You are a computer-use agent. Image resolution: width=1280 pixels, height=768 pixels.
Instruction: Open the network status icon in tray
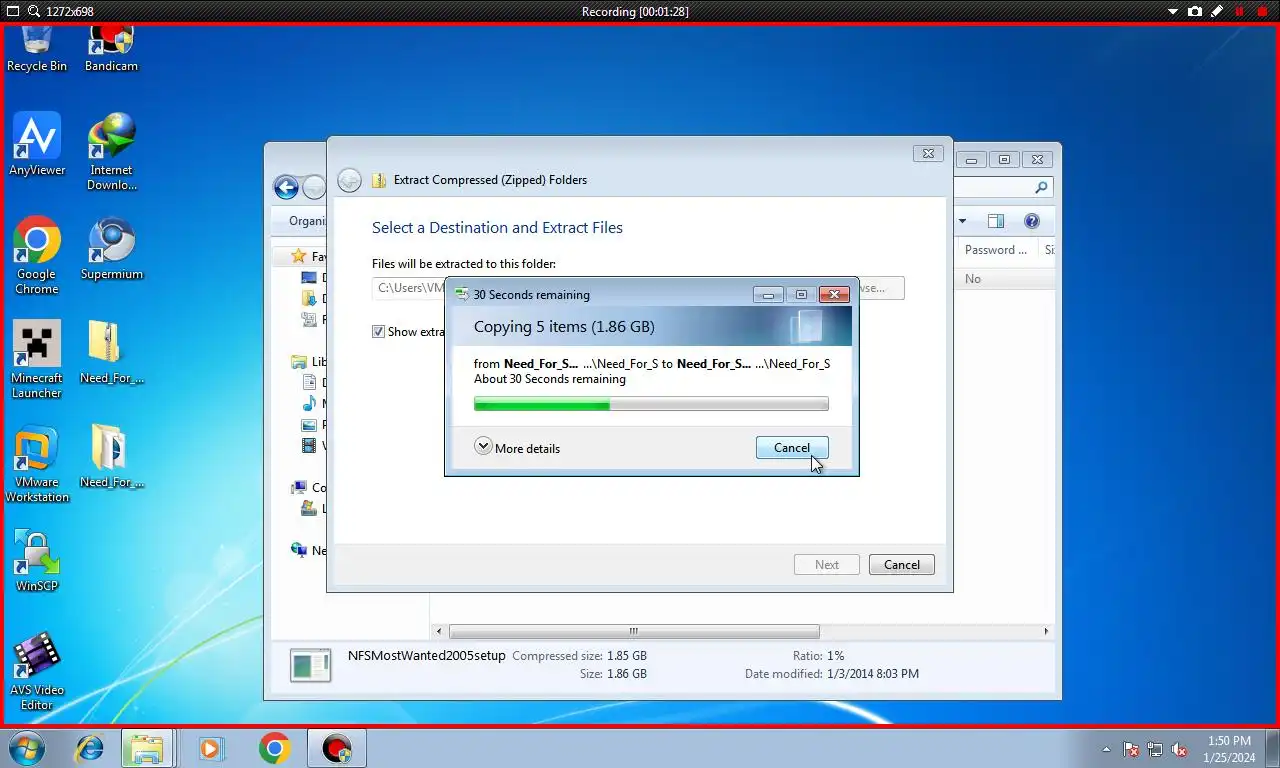1155,749
